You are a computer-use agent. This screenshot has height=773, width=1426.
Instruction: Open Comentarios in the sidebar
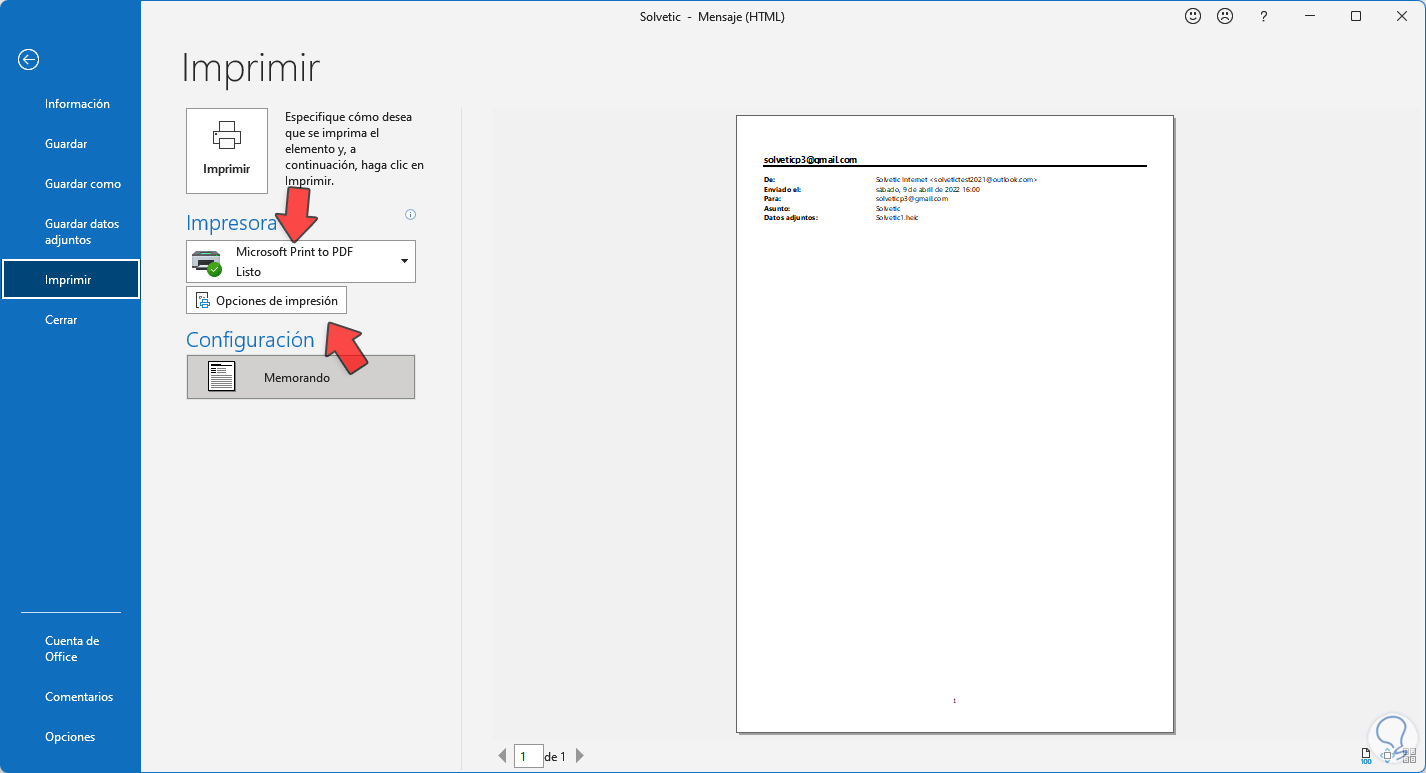click(x=79, y=697)
